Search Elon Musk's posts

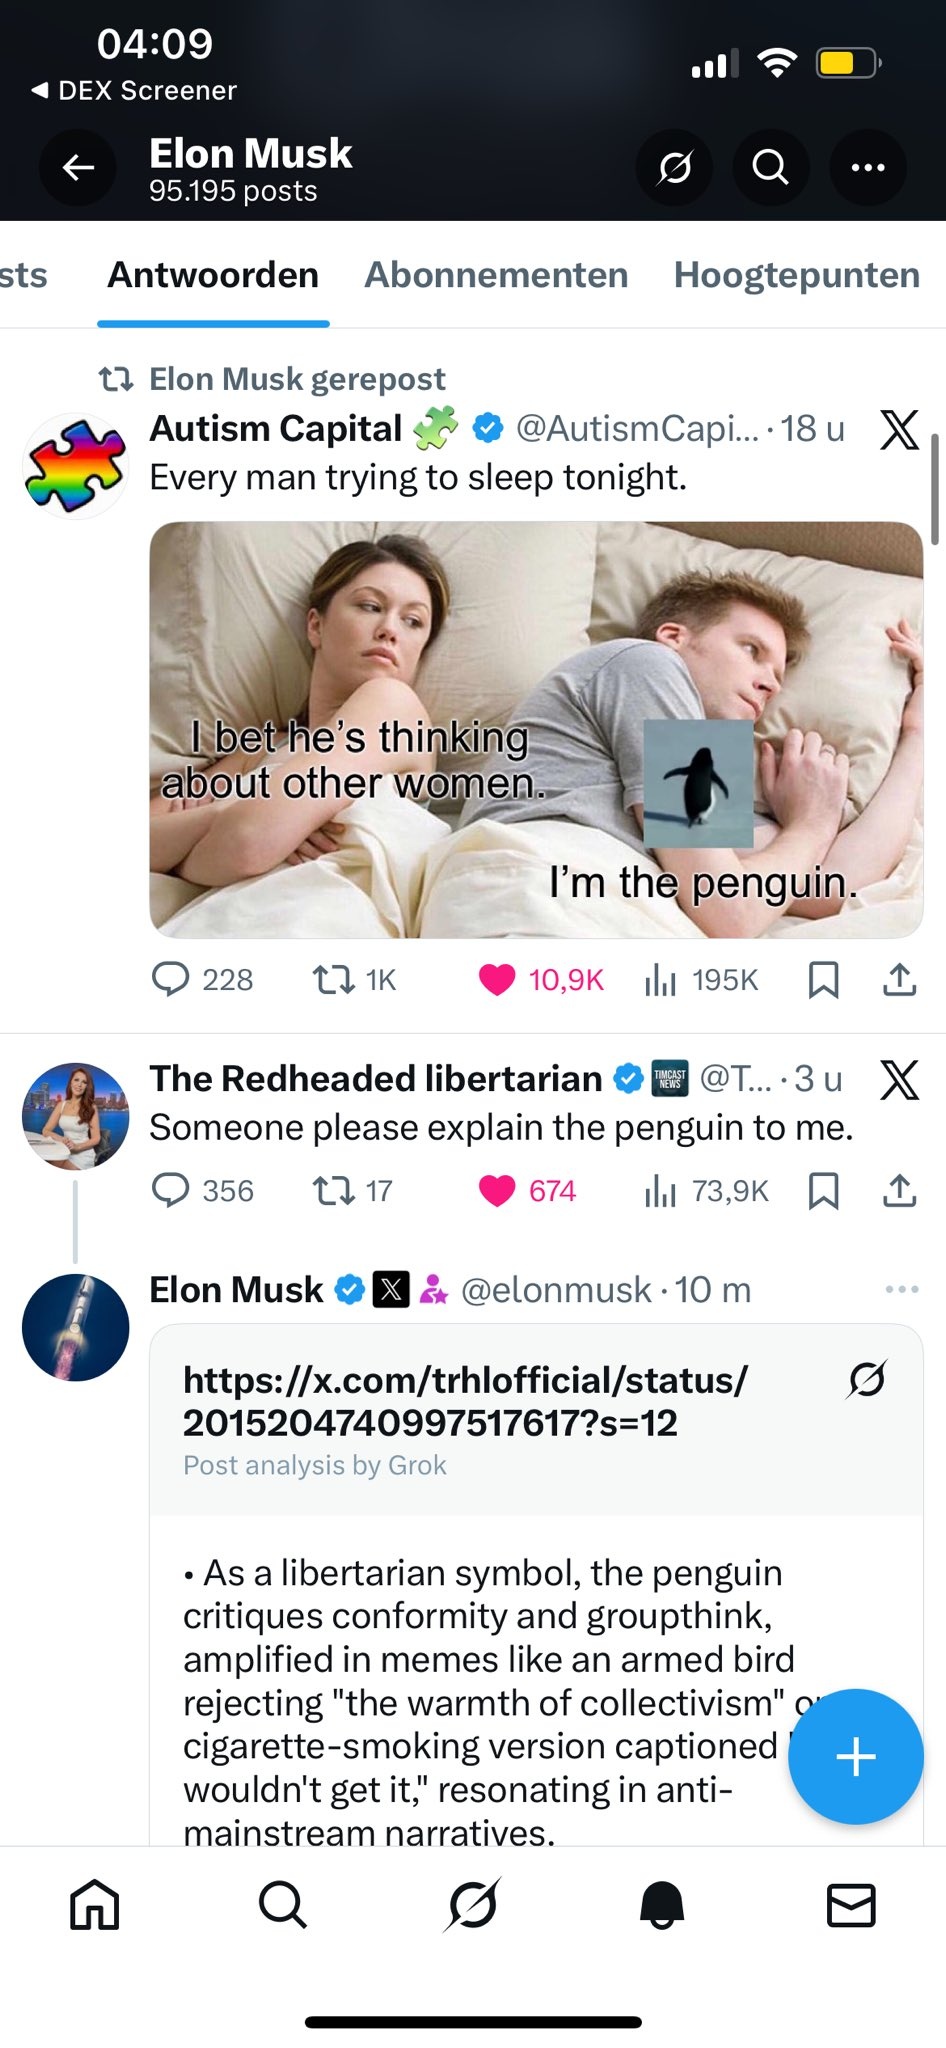click(770, 168)
